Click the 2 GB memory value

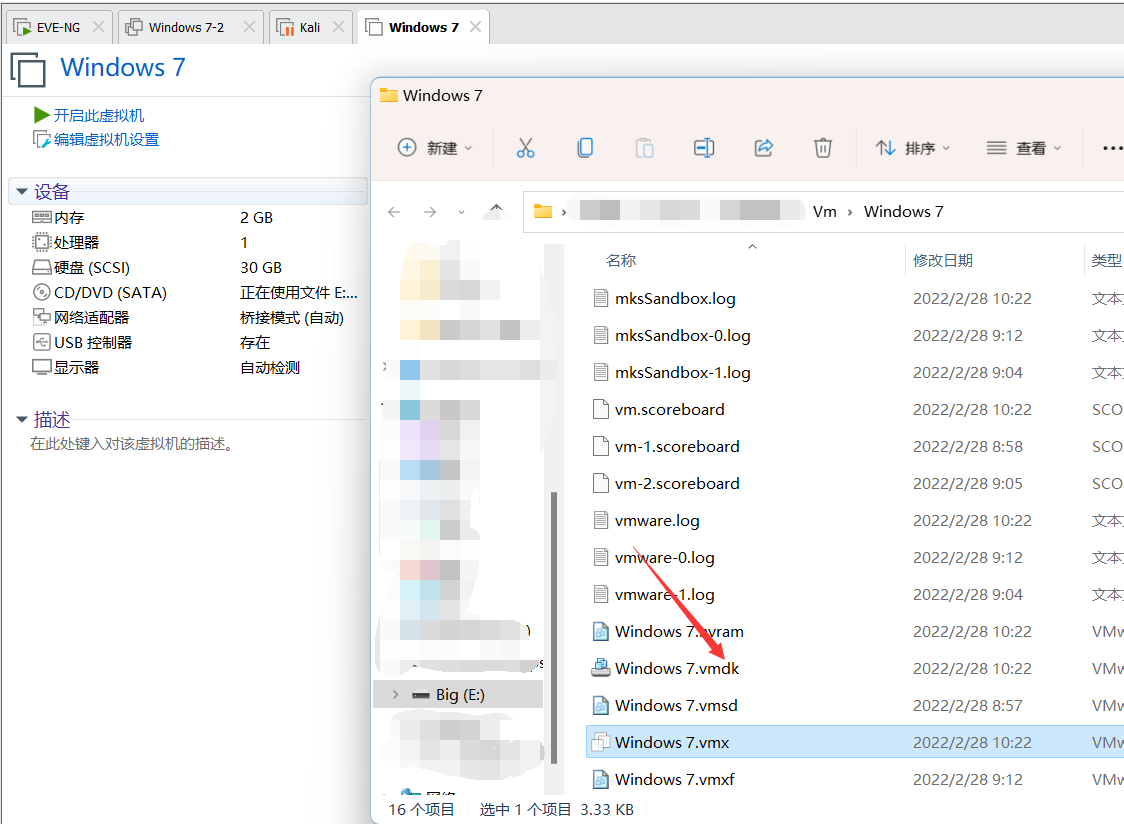click(257, 217)
